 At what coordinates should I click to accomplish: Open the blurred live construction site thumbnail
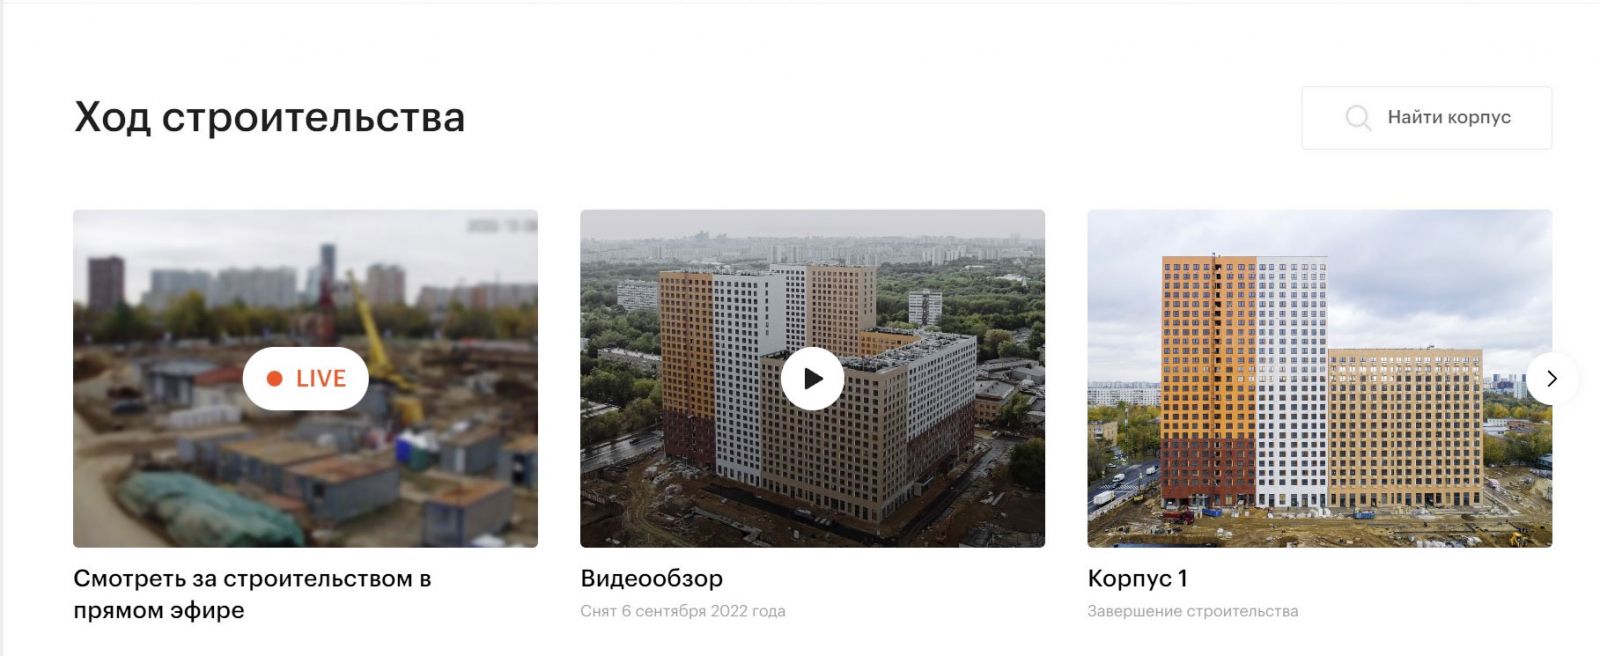click(x=305, y=378)
